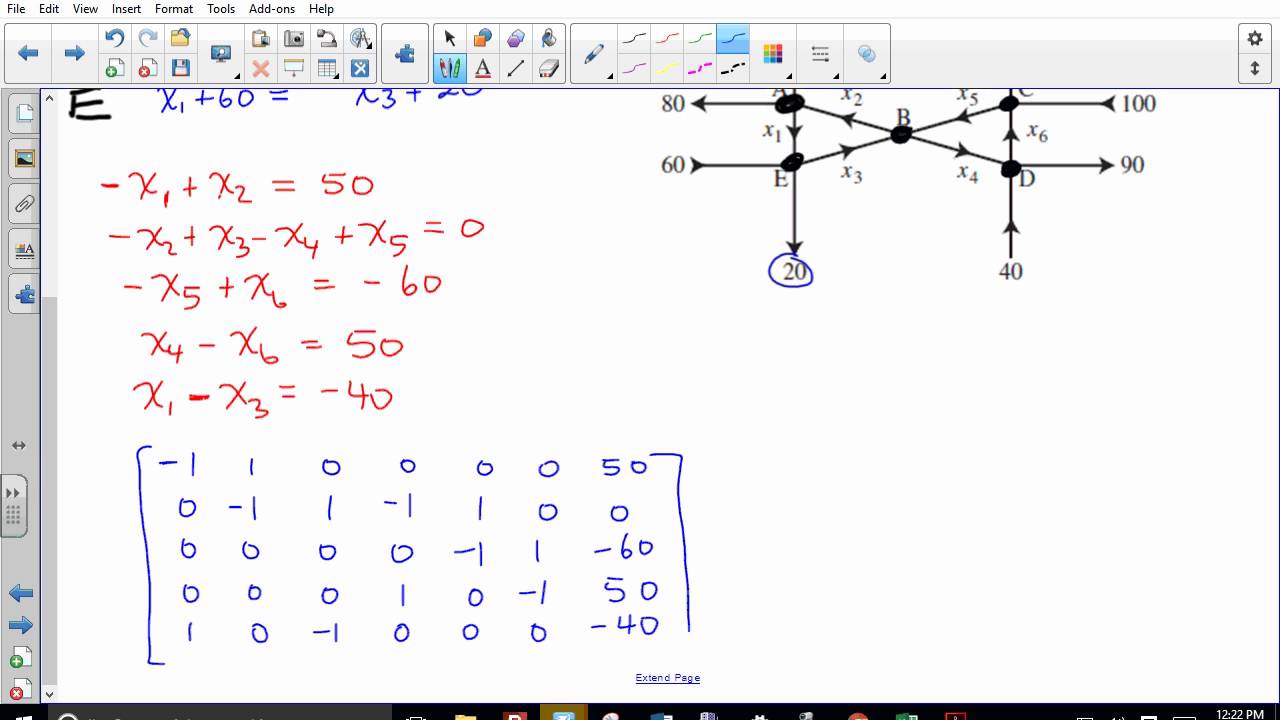This screenshot has width=1280, height=720.
Task: Show the screen shade tool
Action: tap(294, 69)
